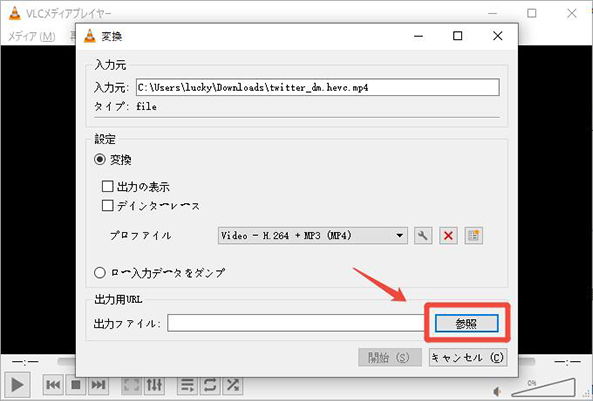Viewport: 593px width, 401px height.
Task: Mute audio via speaker icon
Action: click(498, 391)
